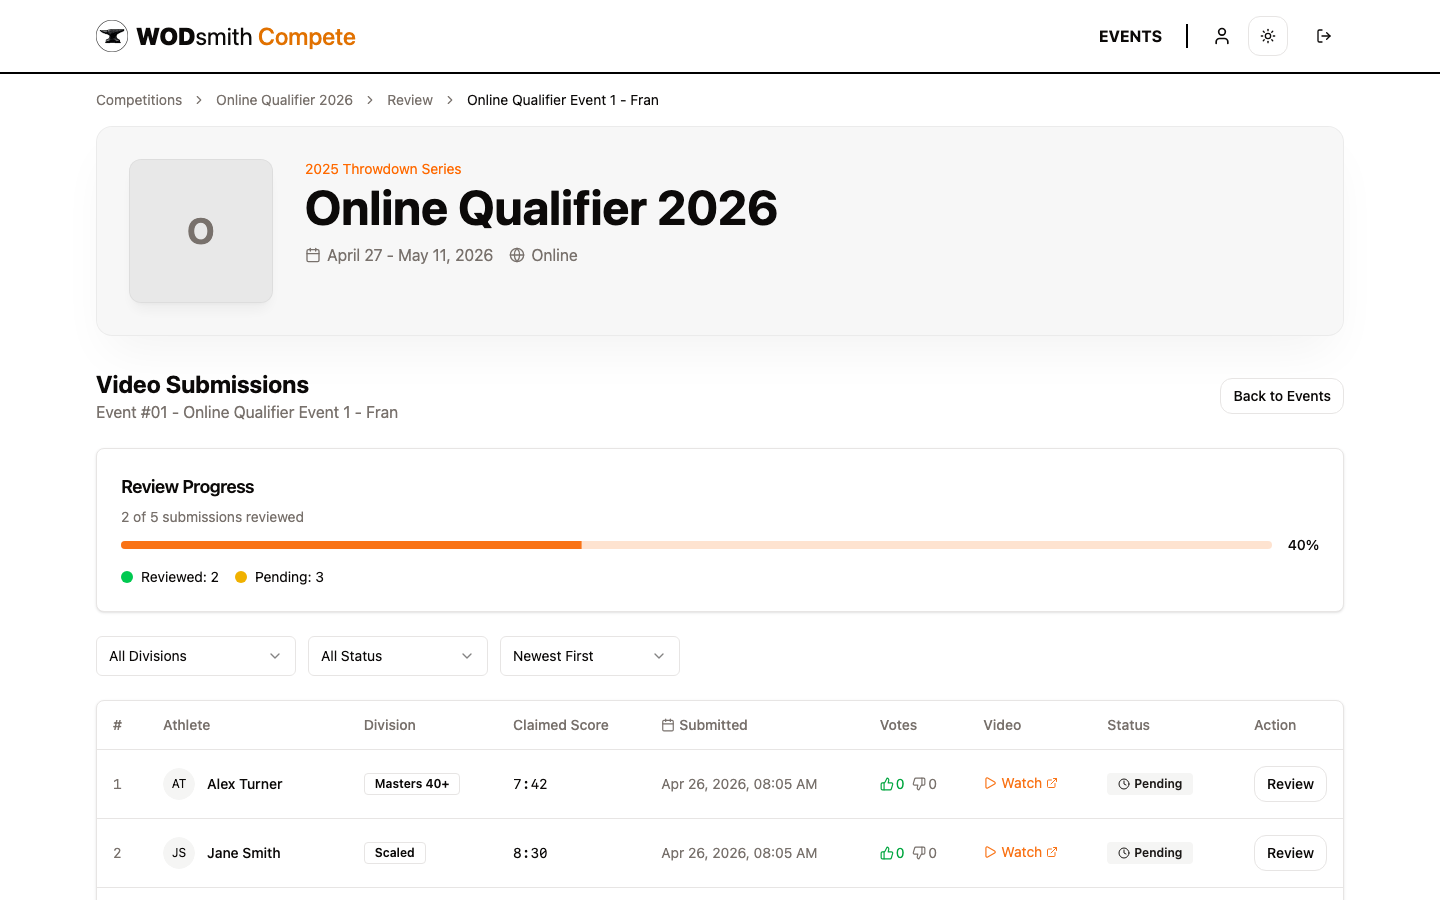Click Pending status badge for Jane Smith
Image resolution: width=1440 pixels, height=900 pixels.
pyautogui.click(x=1150, y=853)
